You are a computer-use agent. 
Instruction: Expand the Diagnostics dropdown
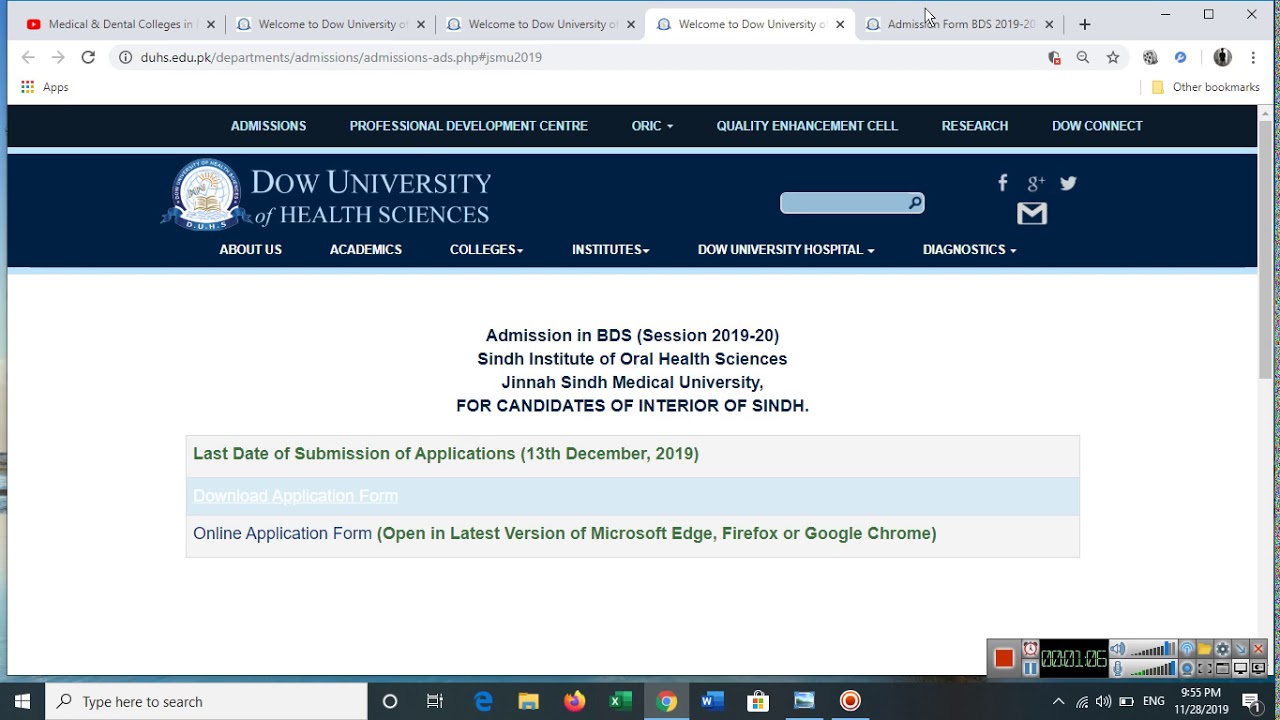(x=969, y=250)
